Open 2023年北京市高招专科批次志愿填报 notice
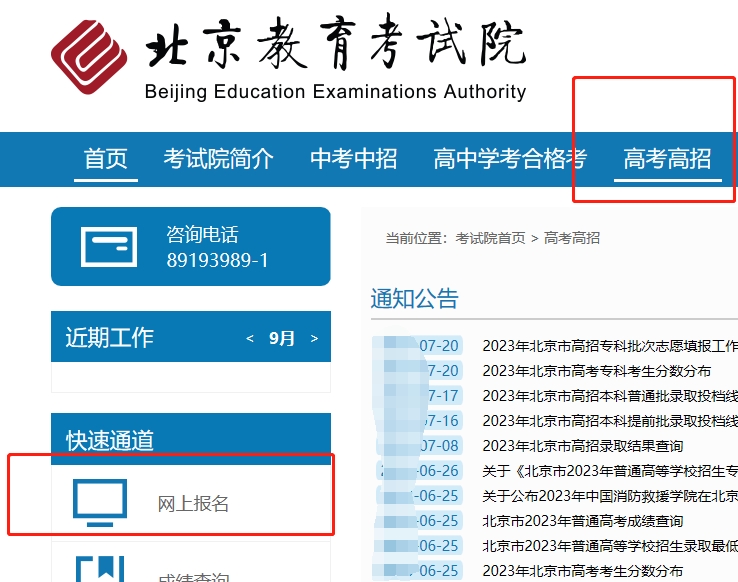Screen dimensions: 738x582 coord(609,346)
